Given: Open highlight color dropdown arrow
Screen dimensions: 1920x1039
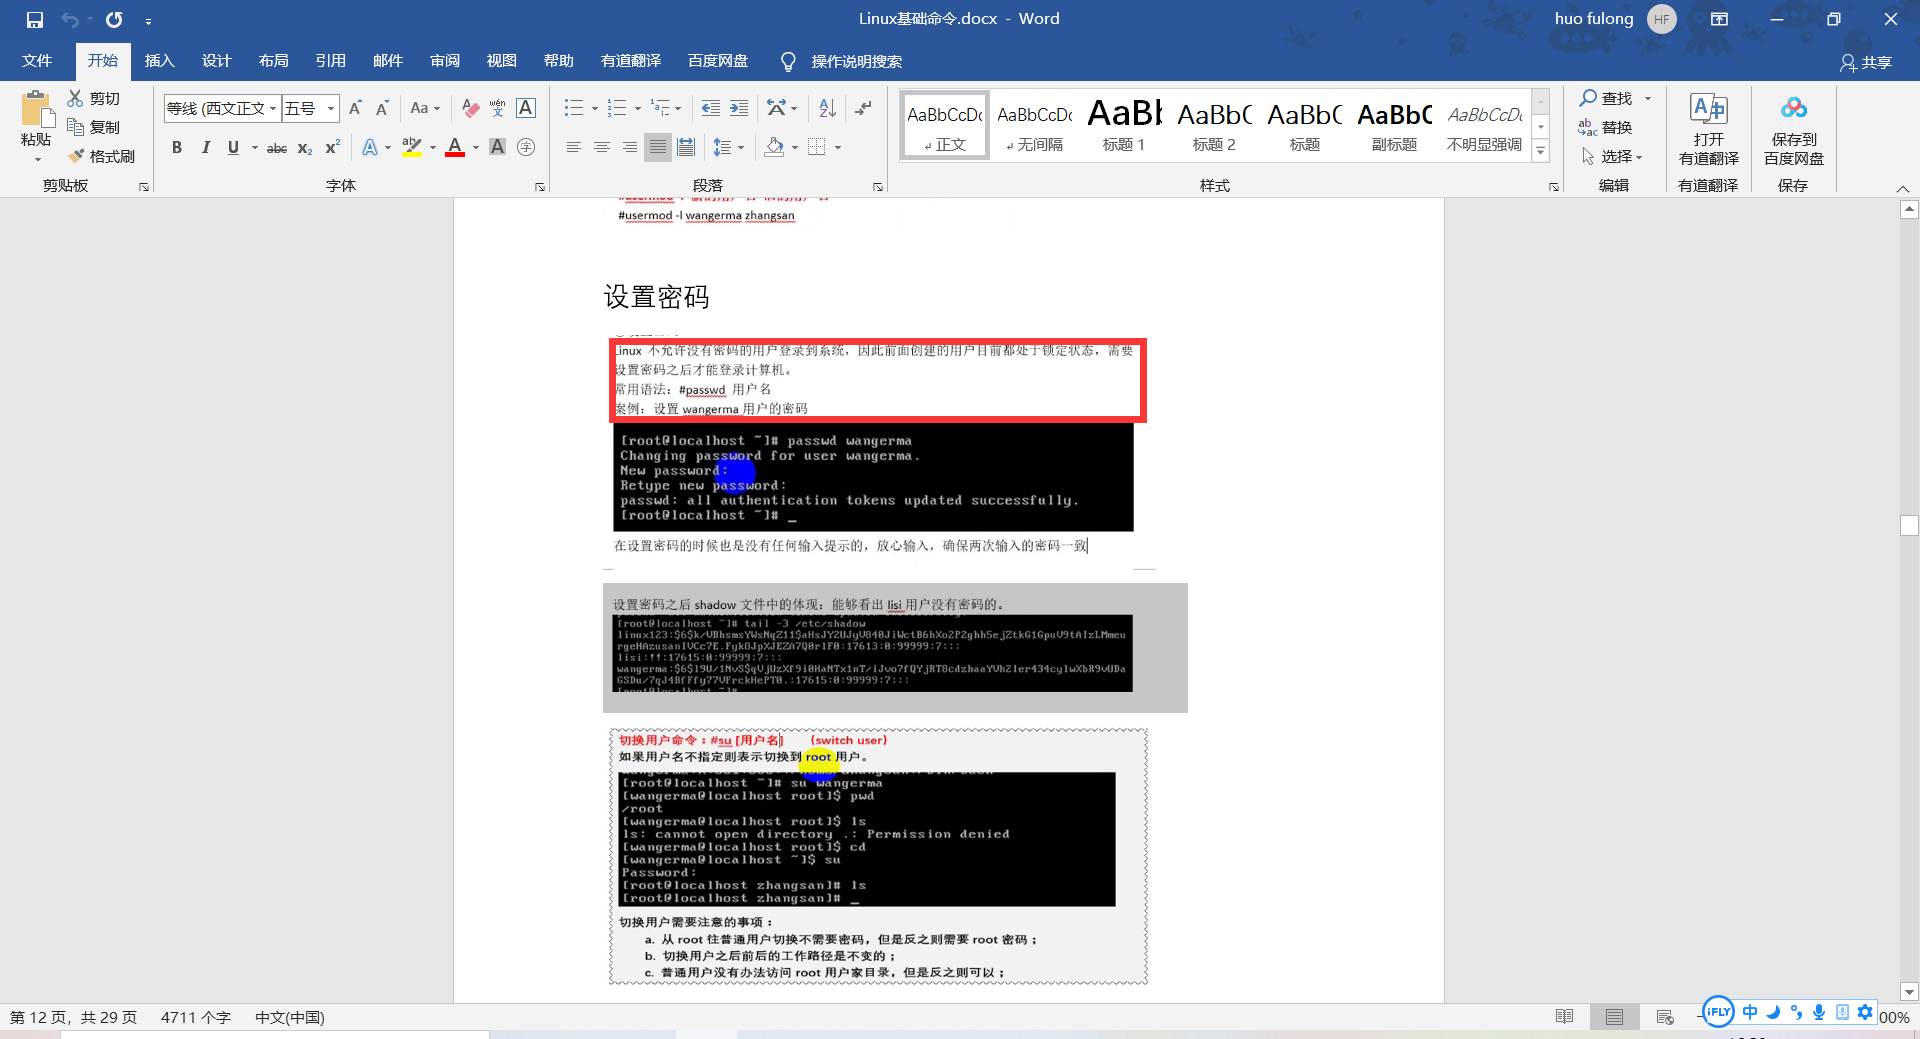Looking at the screenshot, I should 433,147.
